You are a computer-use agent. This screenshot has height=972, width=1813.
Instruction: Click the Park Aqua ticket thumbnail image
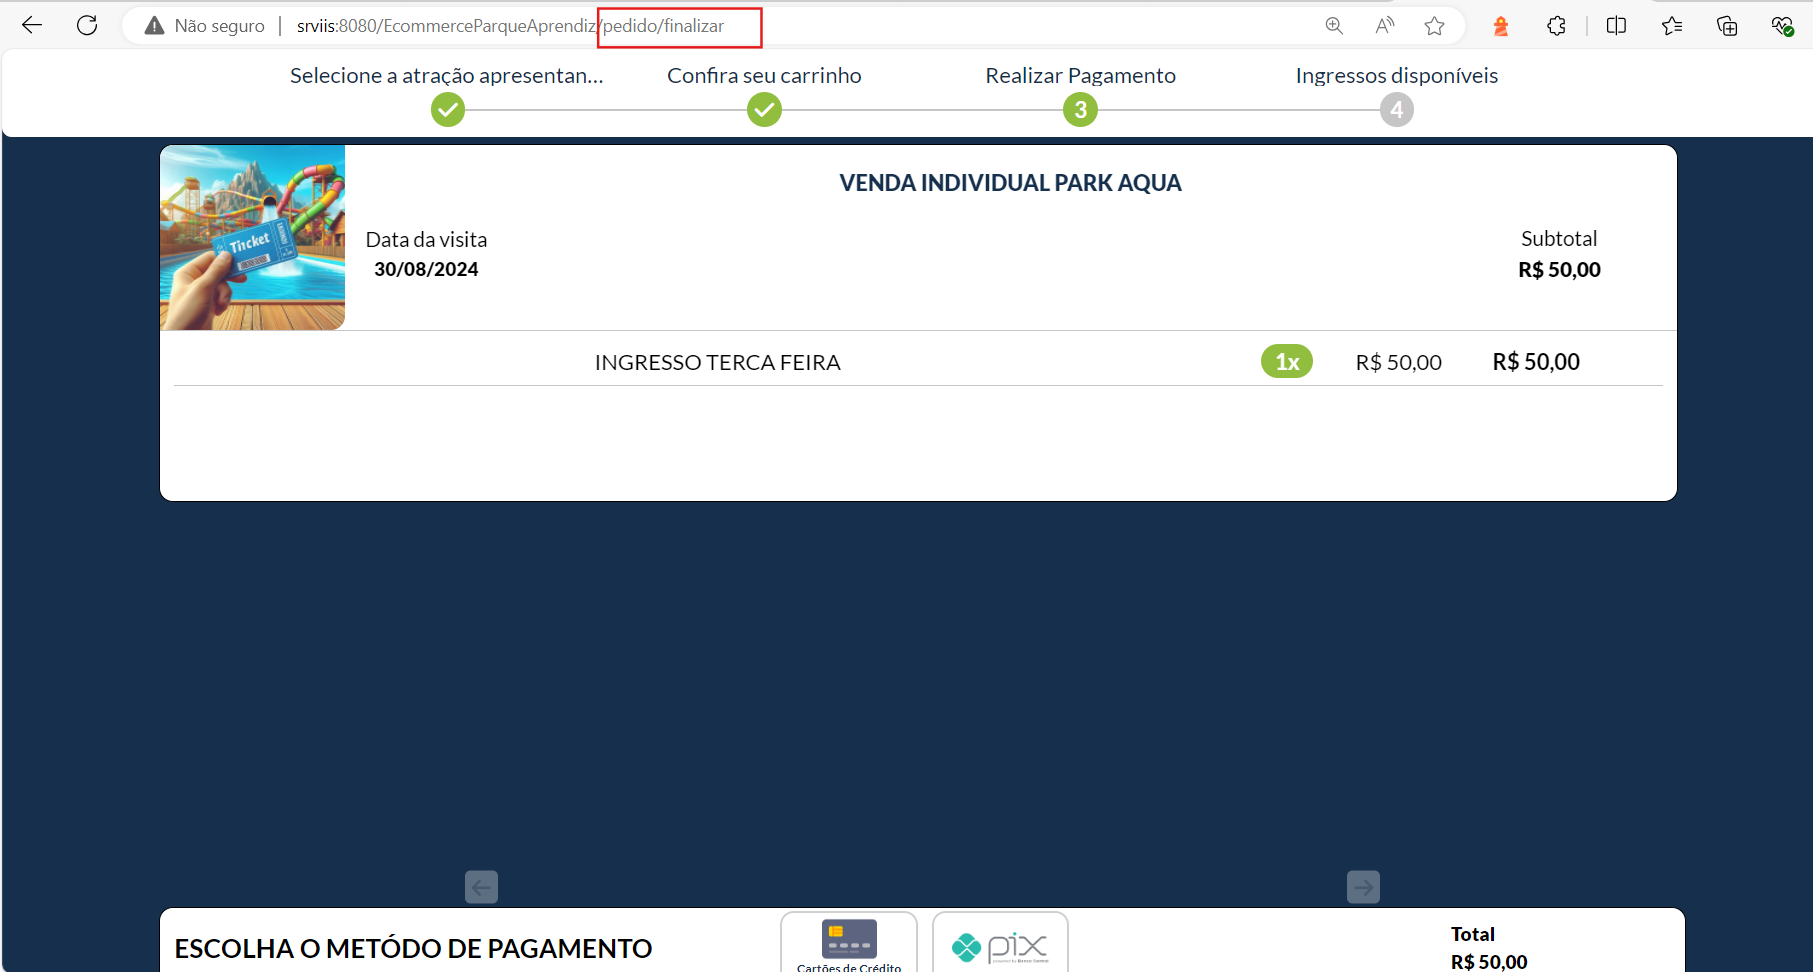pos(253,238)
